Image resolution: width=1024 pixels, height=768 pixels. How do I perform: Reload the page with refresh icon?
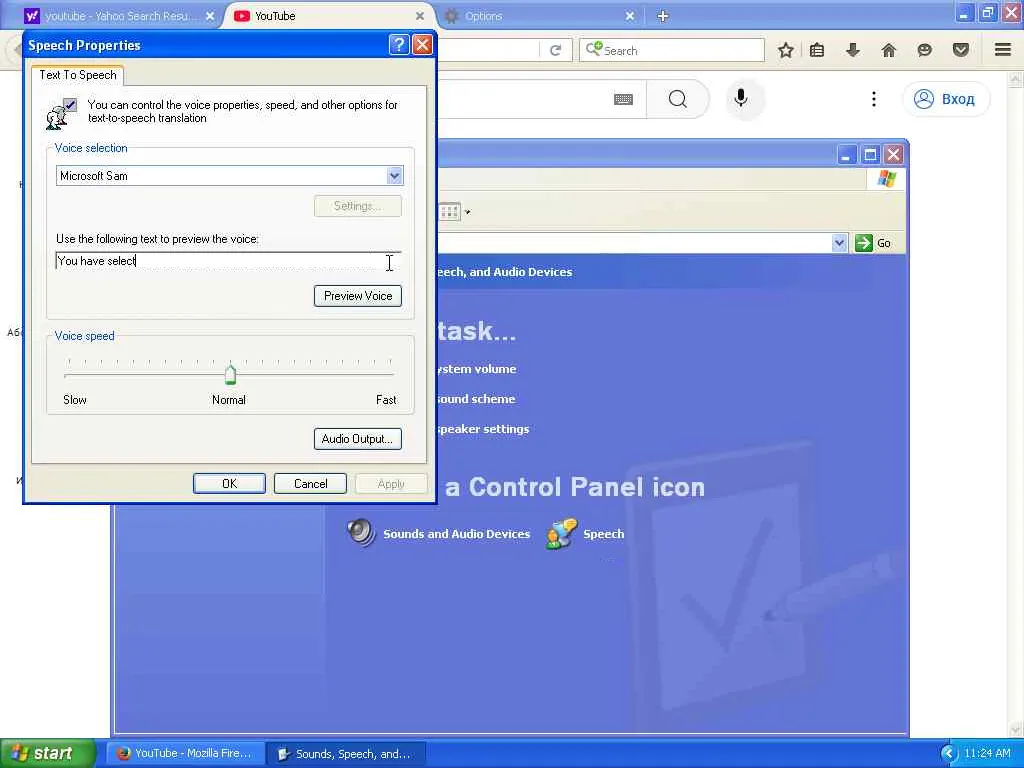click(555, 50)
